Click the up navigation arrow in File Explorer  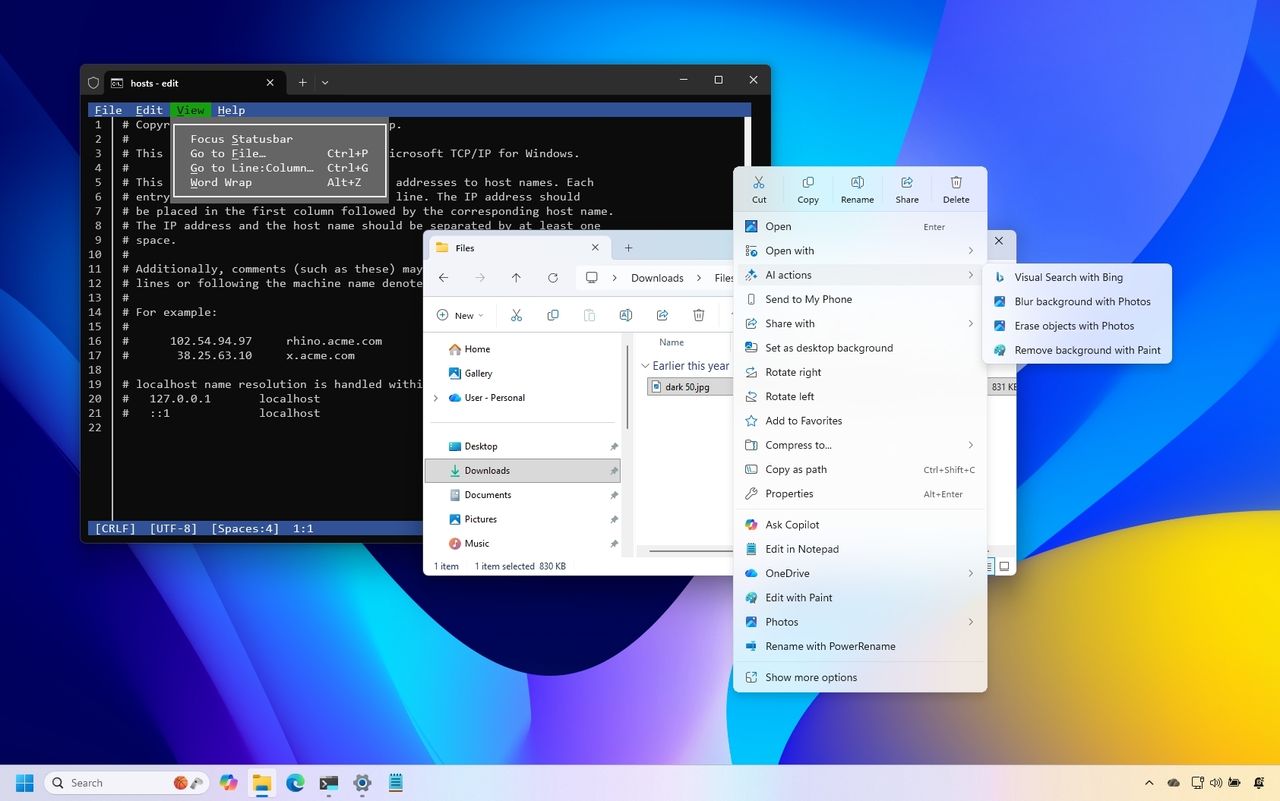[516, 278]
